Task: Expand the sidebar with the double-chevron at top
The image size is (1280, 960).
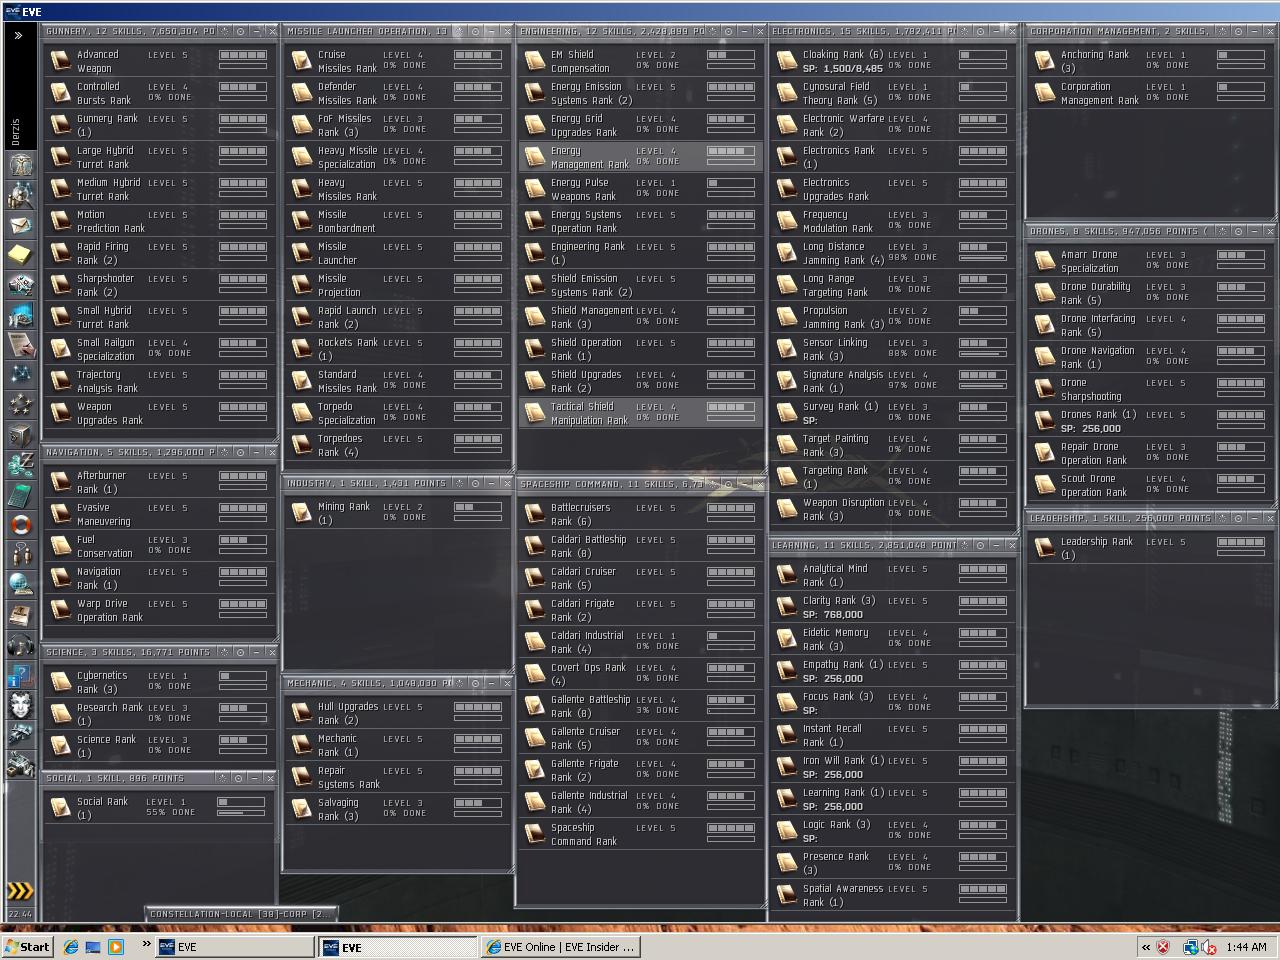Action: point(19,35)
